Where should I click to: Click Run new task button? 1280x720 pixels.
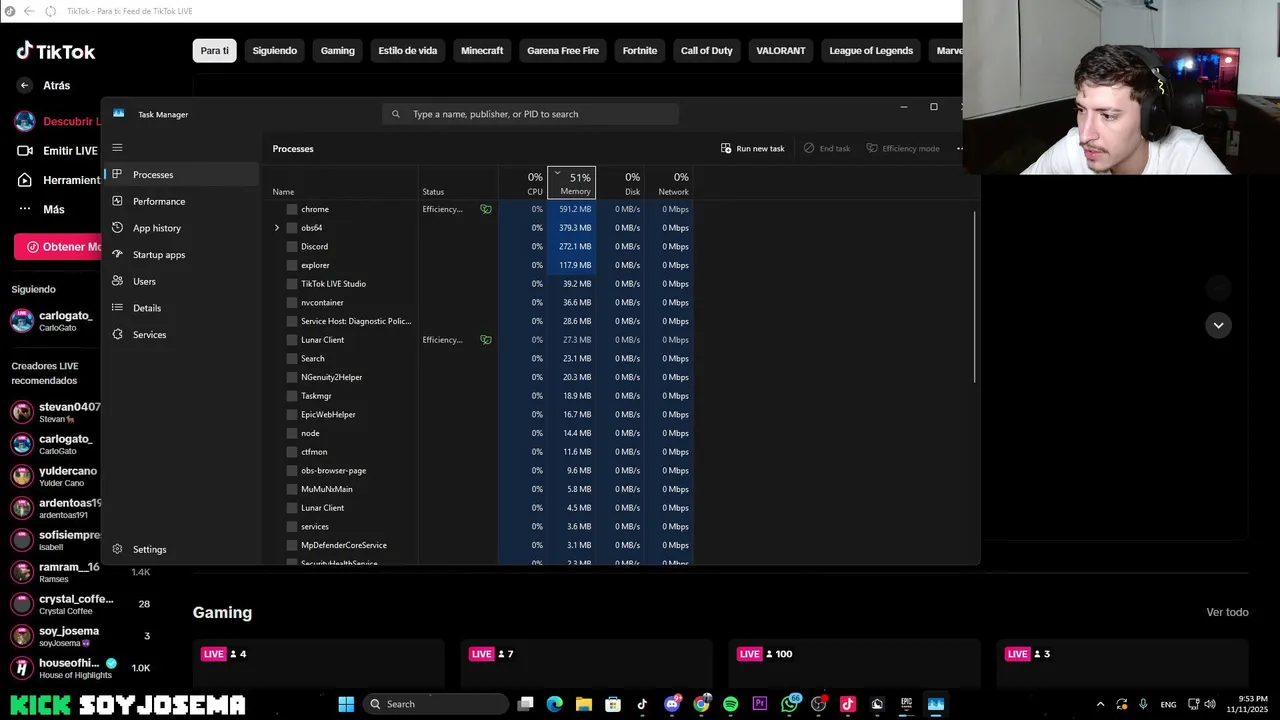click(x=753, y=148)
